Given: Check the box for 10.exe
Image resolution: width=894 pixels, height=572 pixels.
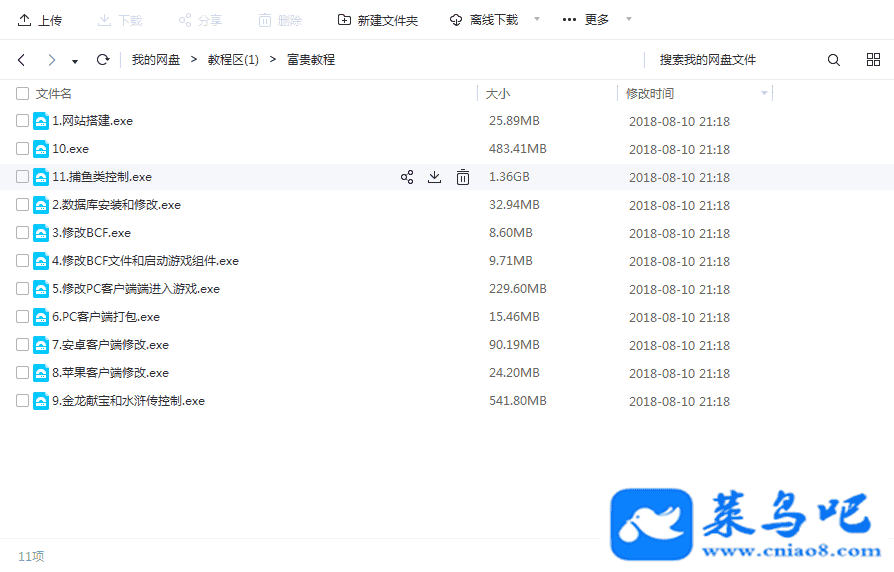Looking at the screenshot, I should (x=22, y=149).
